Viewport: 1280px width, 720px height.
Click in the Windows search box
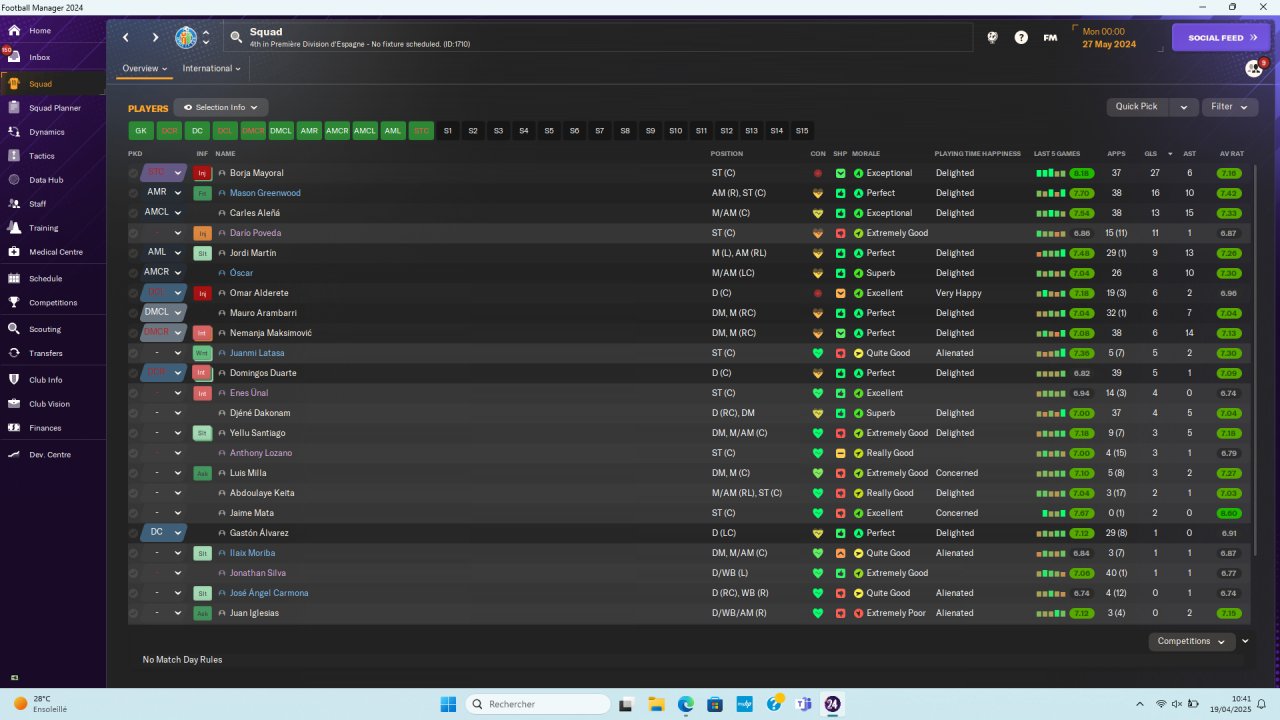(538, 704)
